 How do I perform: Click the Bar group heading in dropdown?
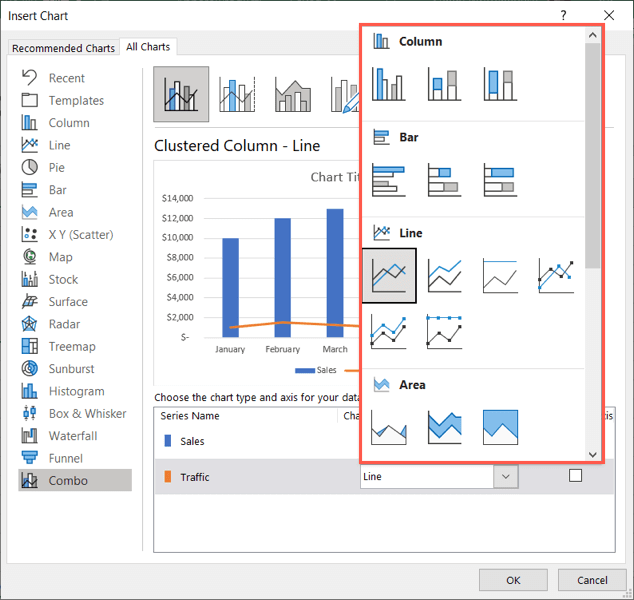(409, 137)
